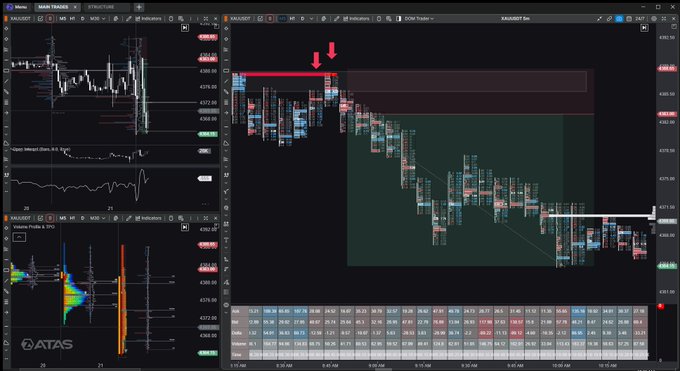Screen dimensions: 680x371
Task: Select rectangle drawing tool in main chart sidebar
Action: click(x=226, y=70)
